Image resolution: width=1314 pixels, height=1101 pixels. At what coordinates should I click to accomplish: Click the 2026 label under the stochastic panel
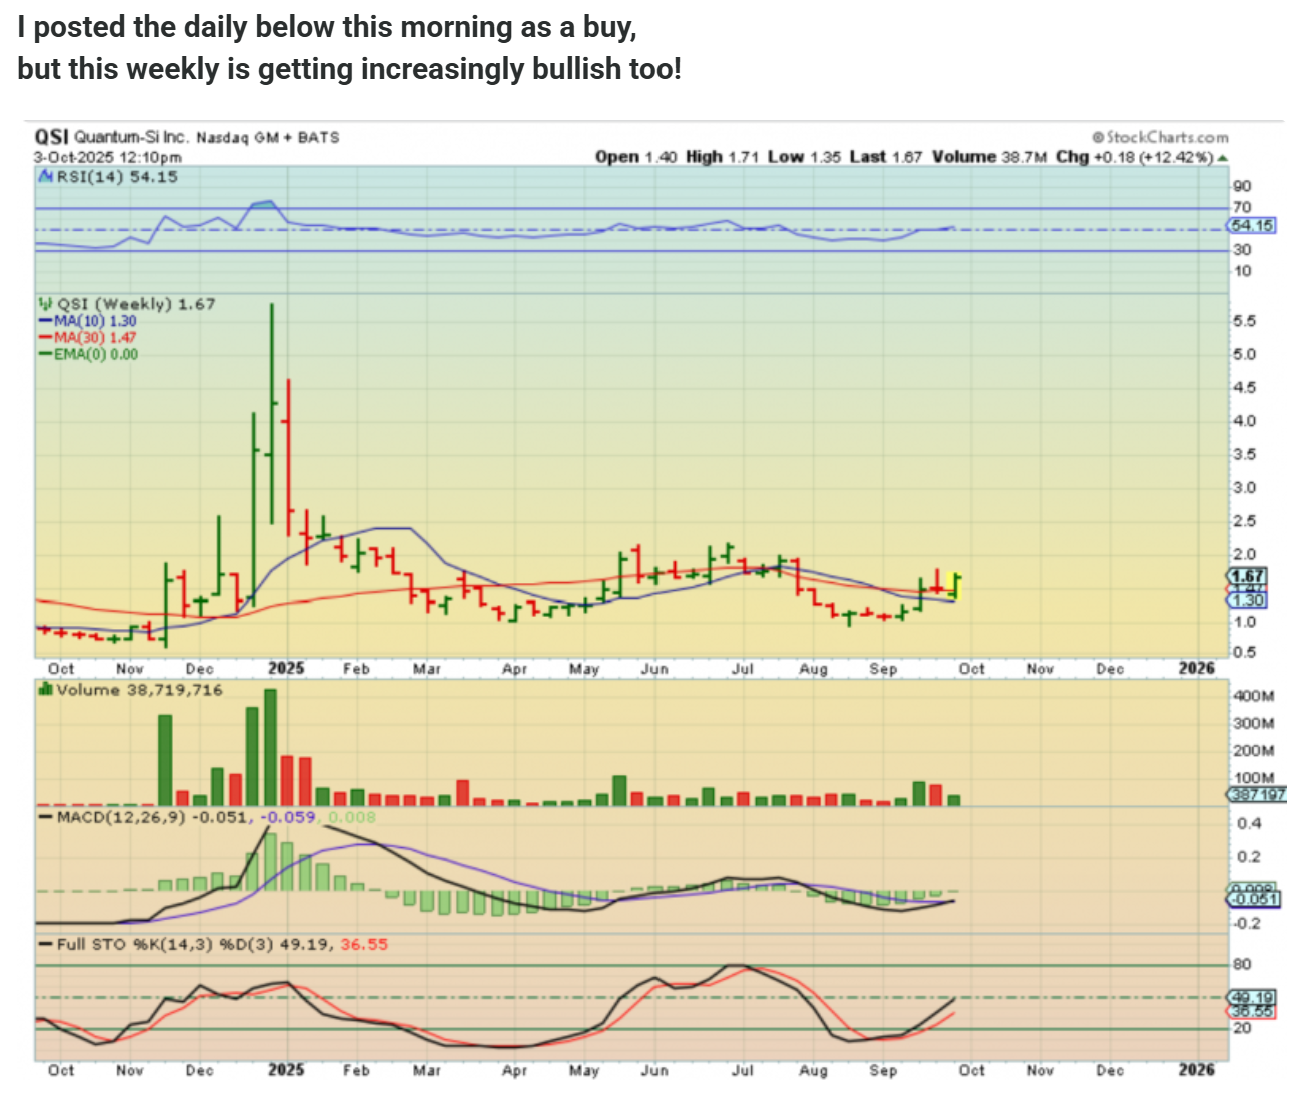pos(1196,1070)
